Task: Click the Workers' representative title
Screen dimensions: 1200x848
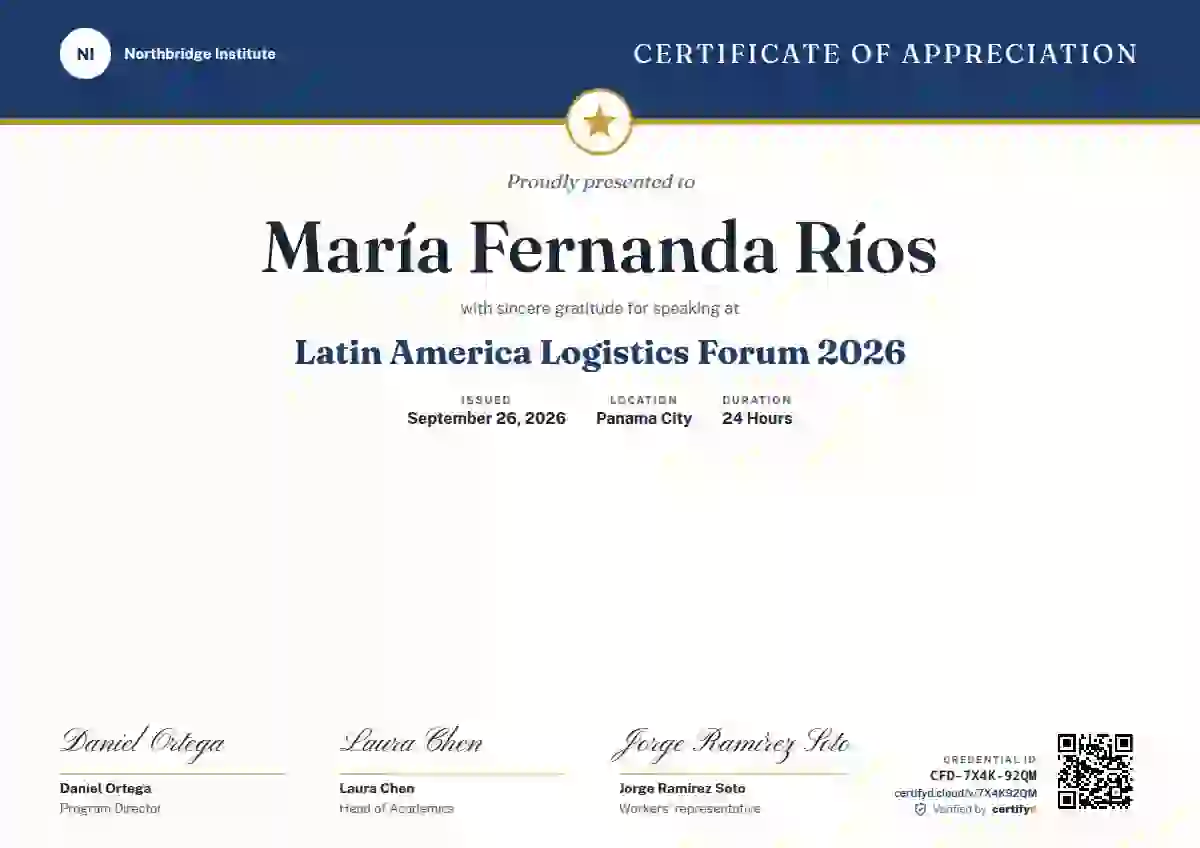Action: click(689, 808)
